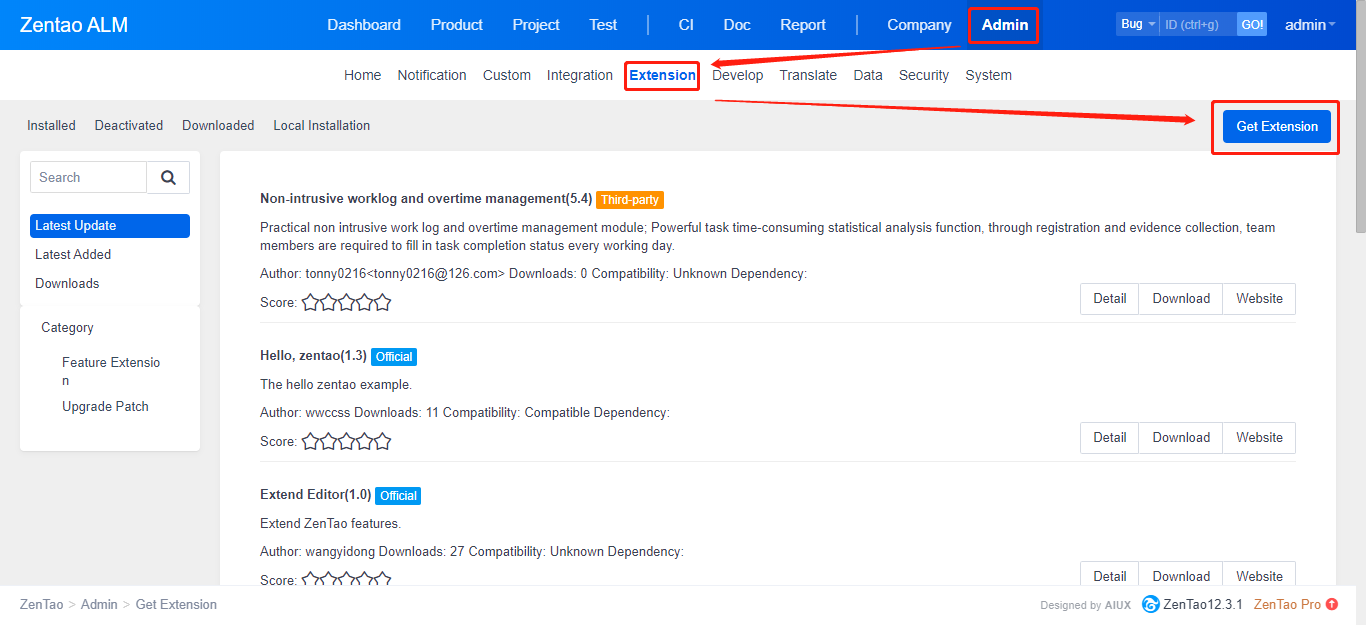Select Latest Update filter

tap(110, 226)
